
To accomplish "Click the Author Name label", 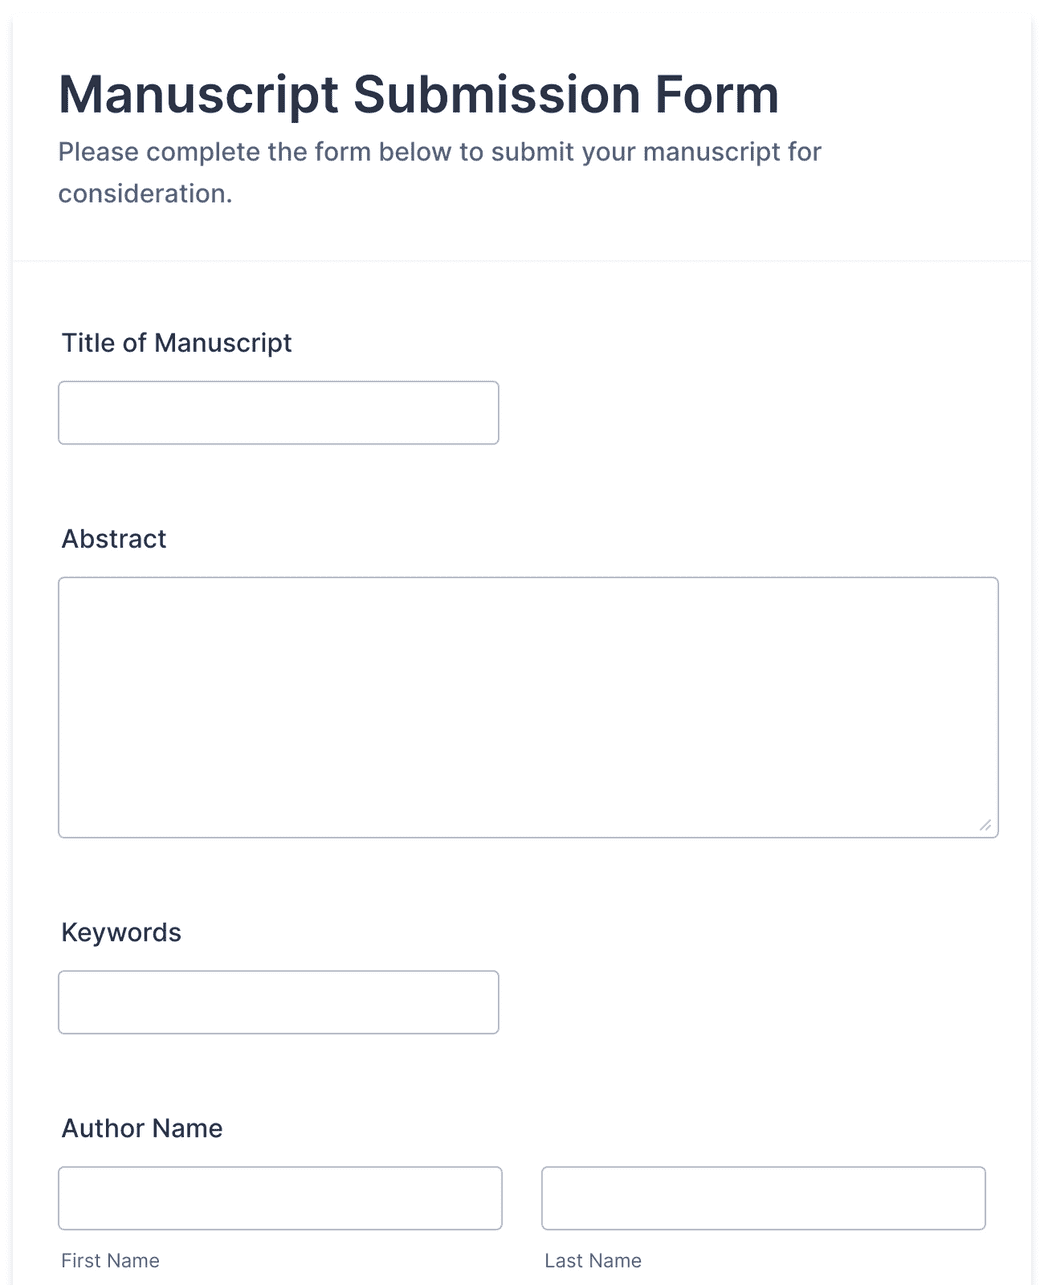I will [141, 1128].
